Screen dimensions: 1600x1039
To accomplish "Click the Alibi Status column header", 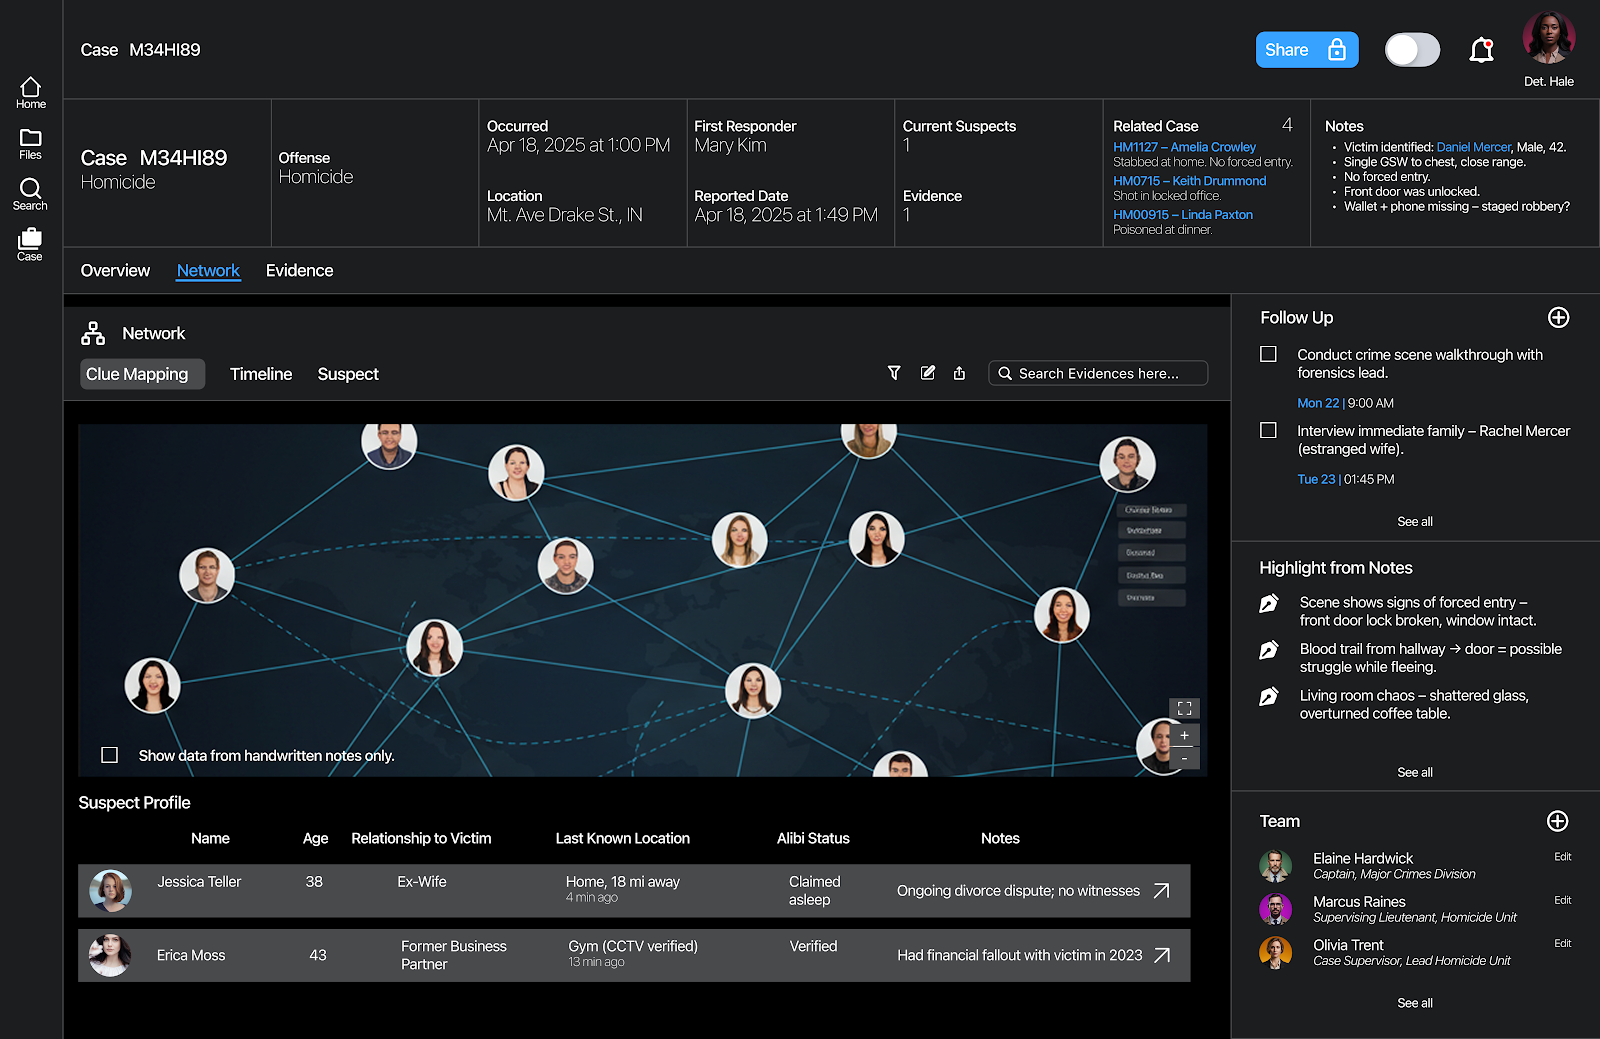I will pyautogui.click(x=813, y=838).
